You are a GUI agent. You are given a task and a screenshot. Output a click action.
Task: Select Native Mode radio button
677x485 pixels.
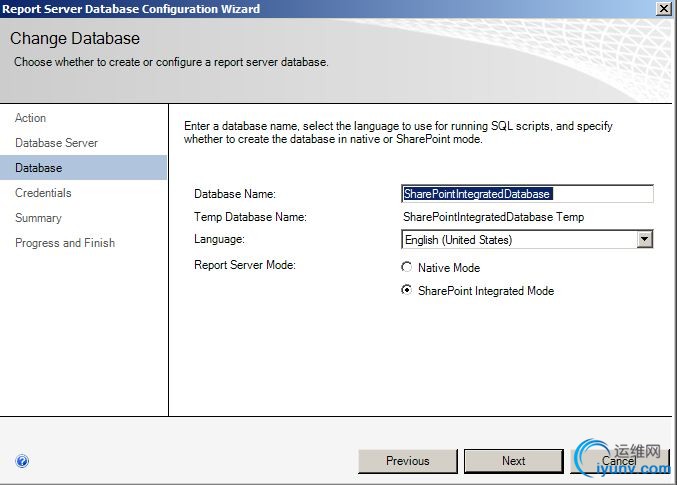click(406, 267)
